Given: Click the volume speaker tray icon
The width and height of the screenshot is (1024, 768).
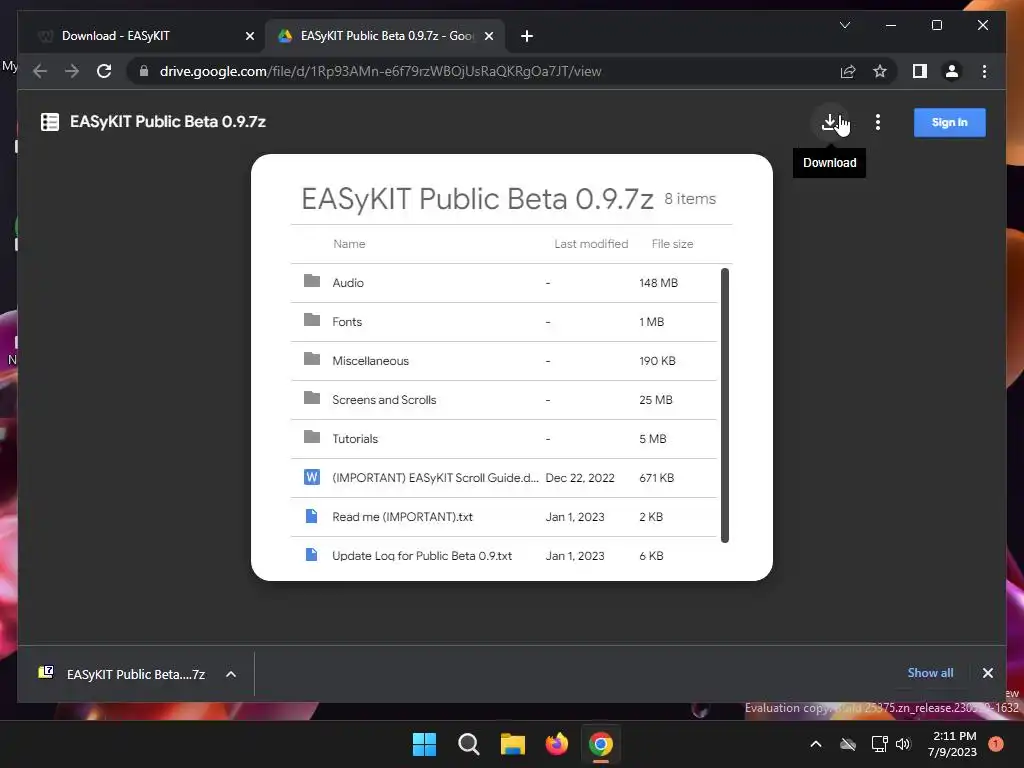Looking at the screenshot, I should [903, 744].
